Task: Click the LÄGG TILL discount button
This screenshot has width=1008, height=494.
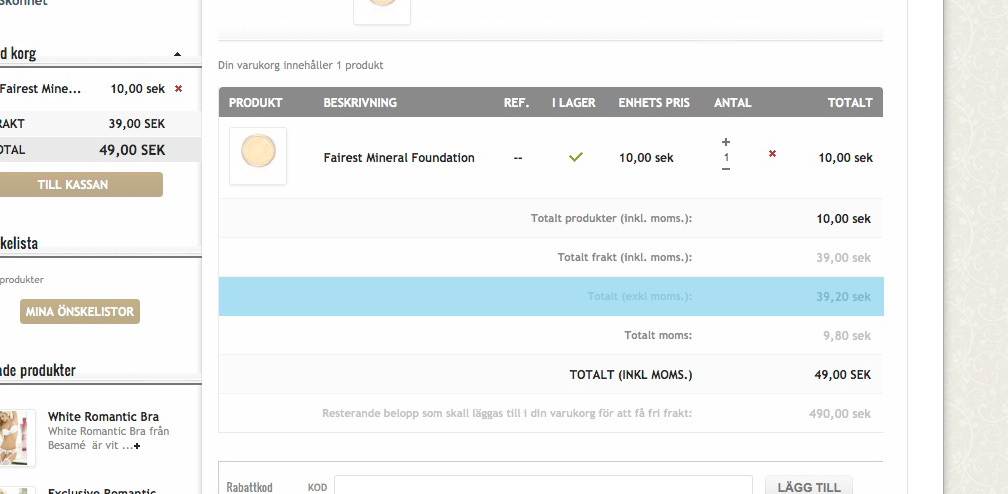Action: point(809,487)
